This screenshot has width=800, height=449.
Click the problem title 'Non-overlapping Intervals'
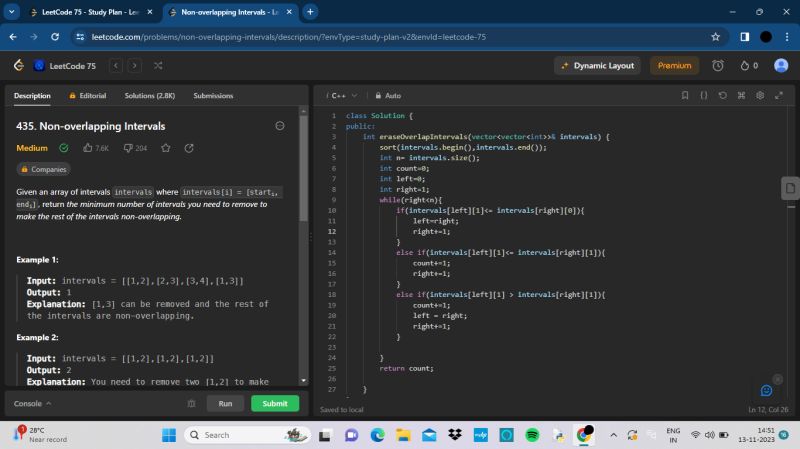[102, 126]
